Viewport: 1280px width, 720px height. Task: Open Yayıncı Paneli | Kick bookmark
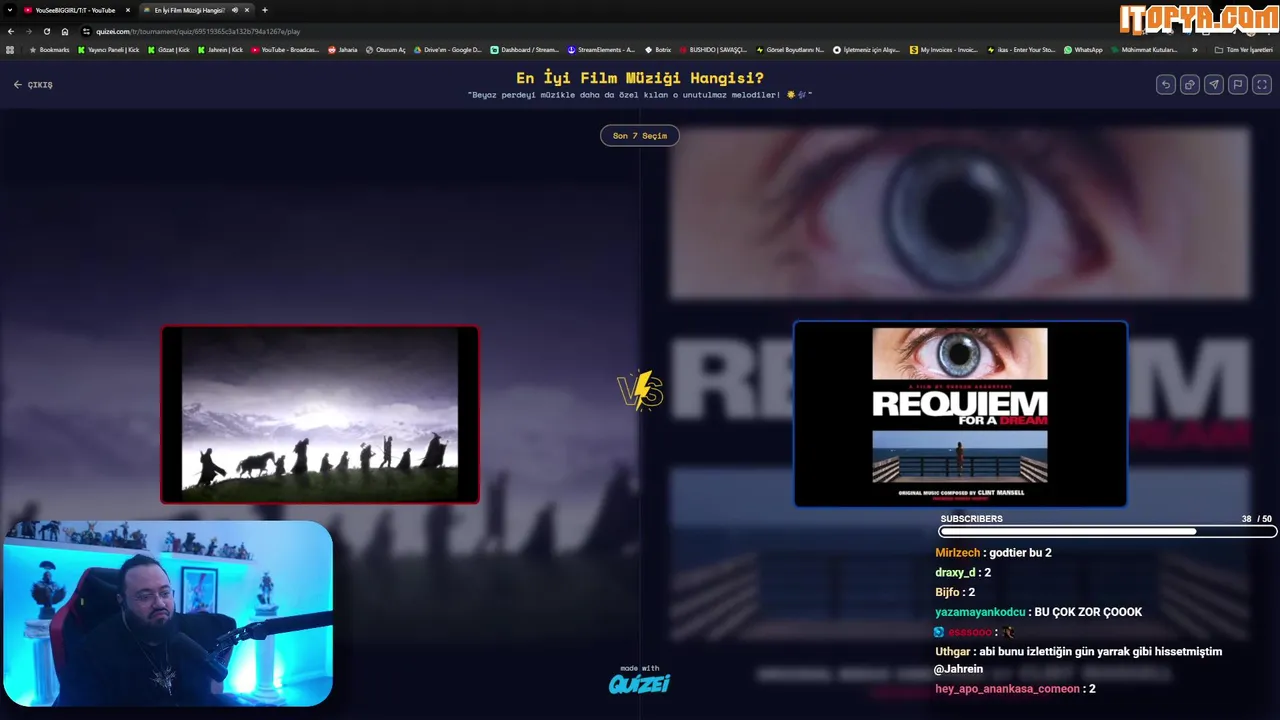pyautogui.click(x=109, y=49)
